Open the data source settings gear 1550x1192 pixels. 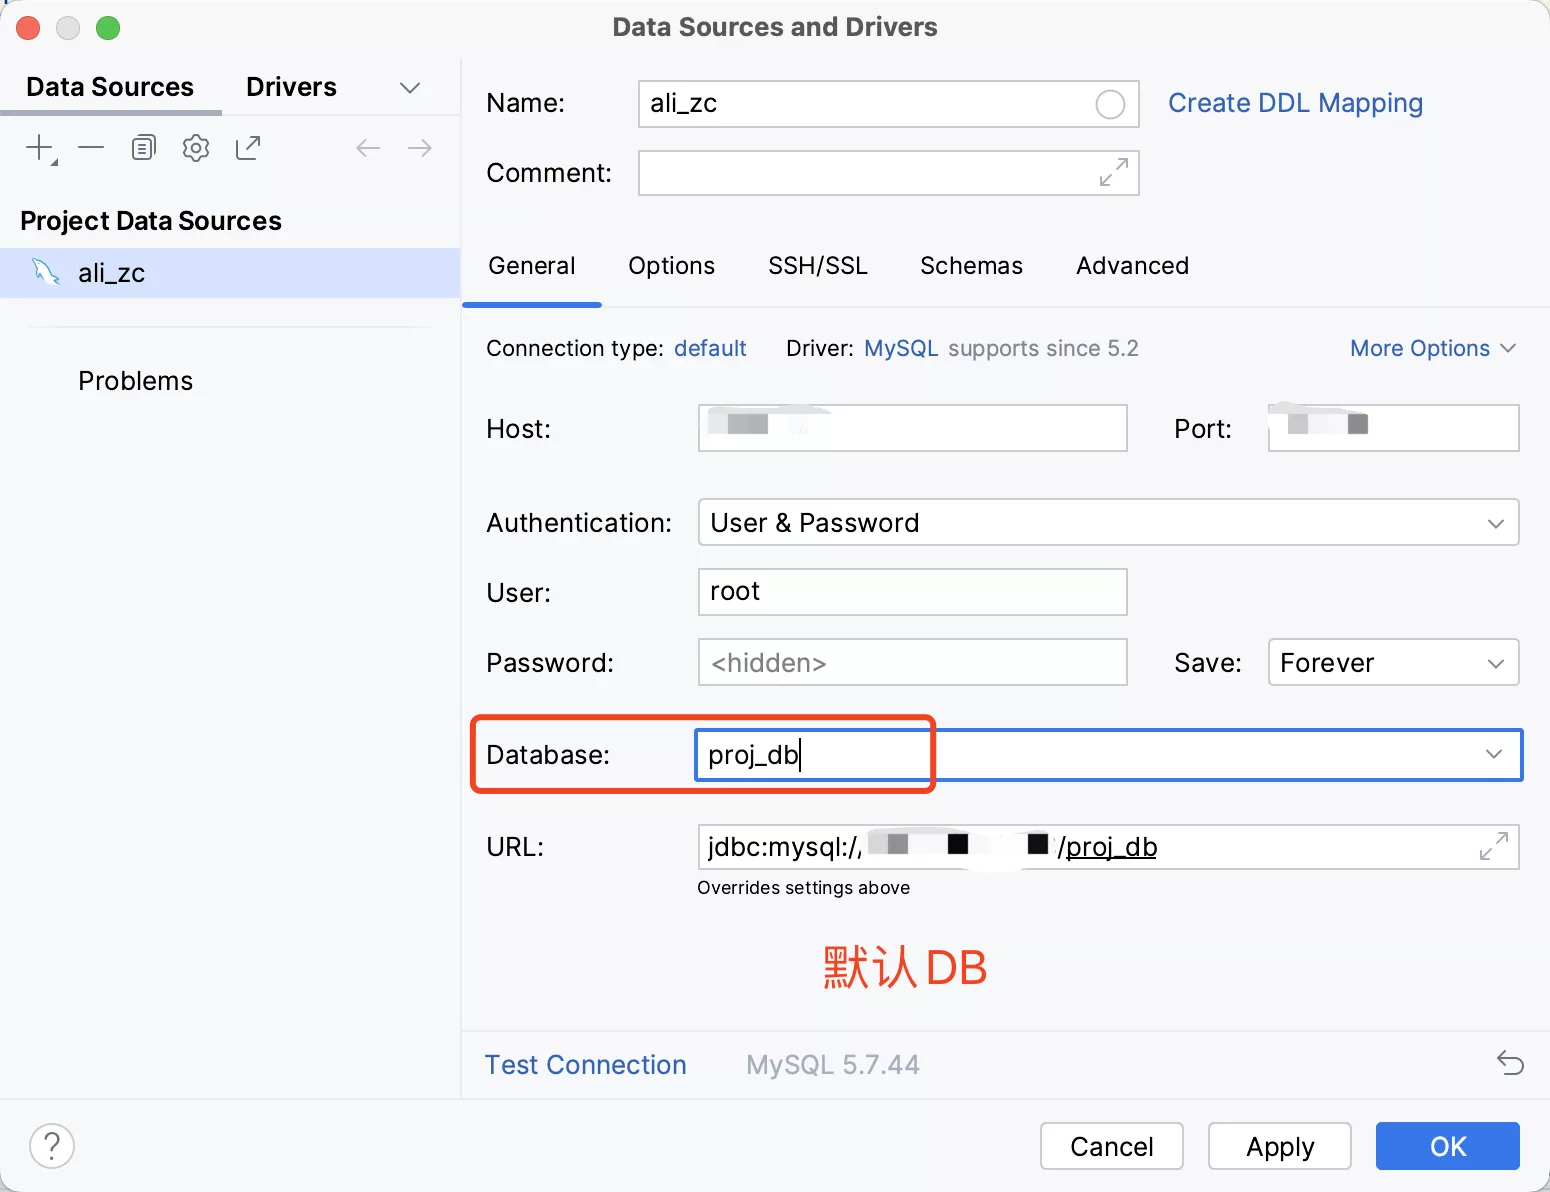(x=196, y=148)
